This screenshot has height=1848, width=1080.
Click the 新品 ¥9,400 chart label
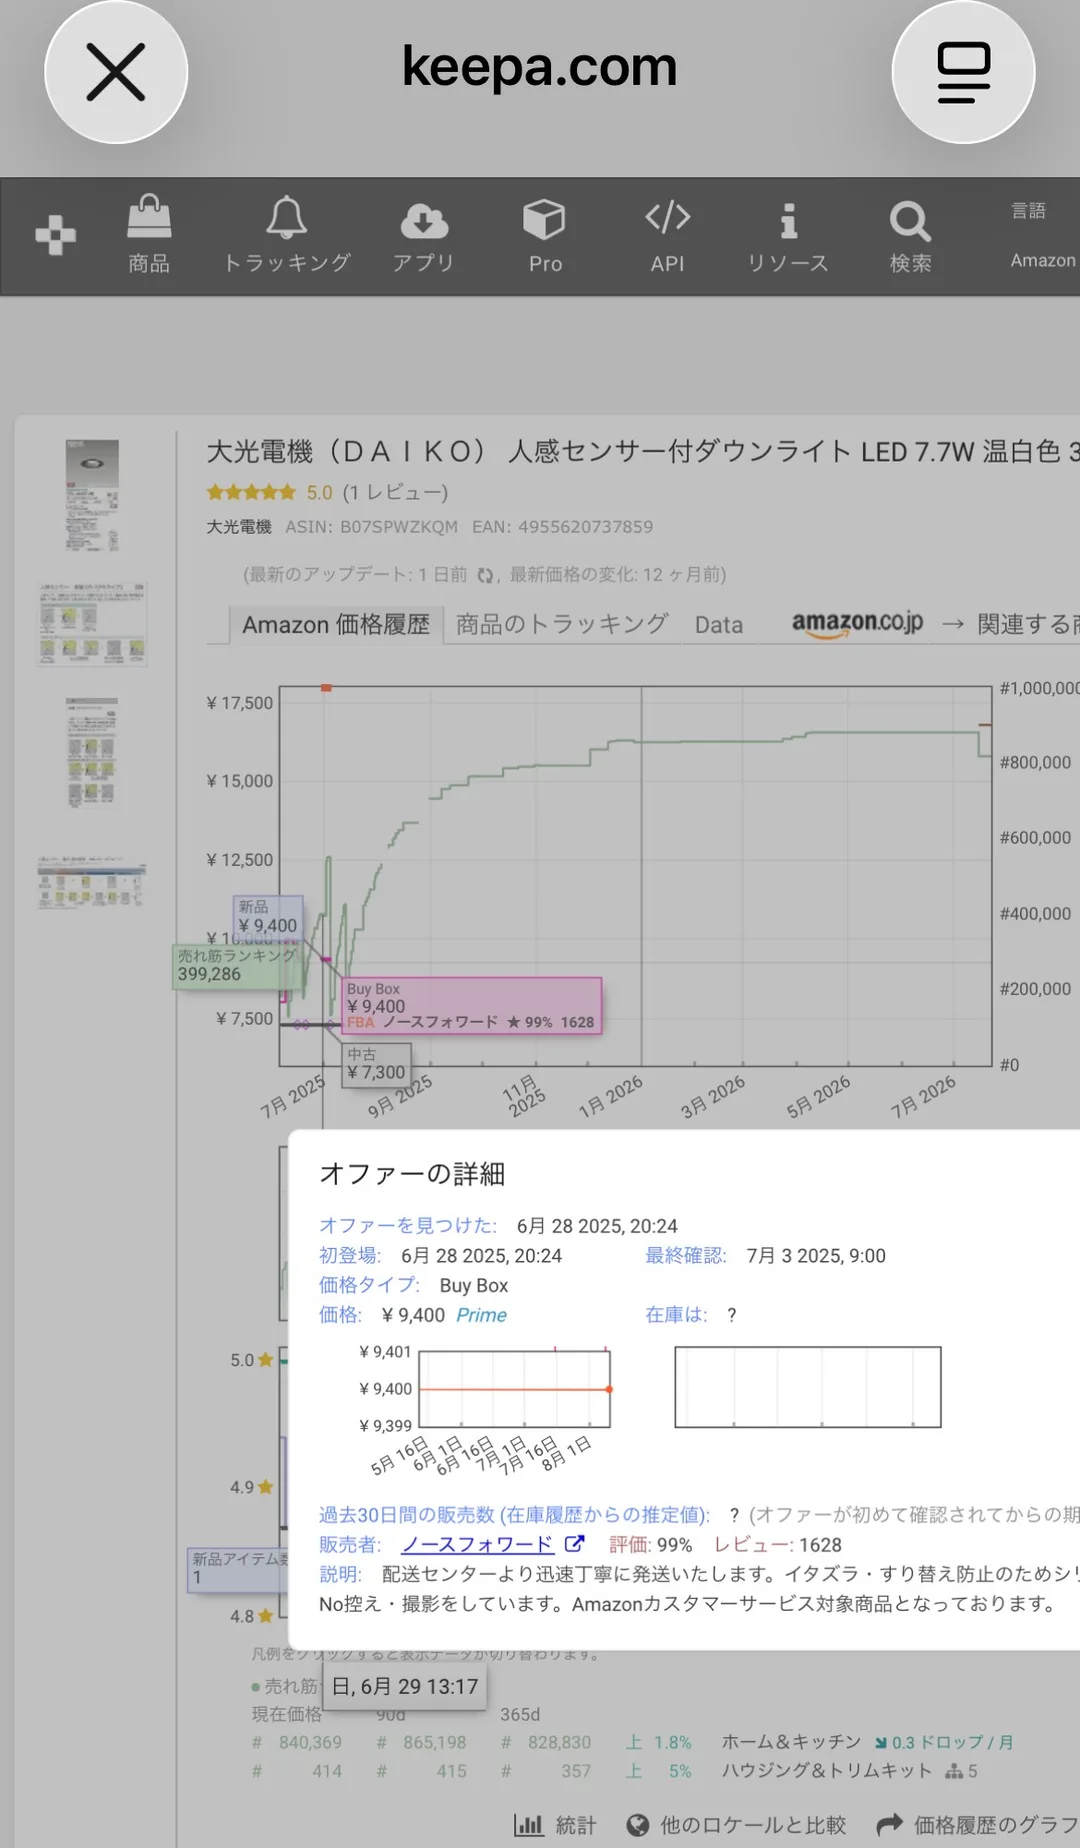[x=267, y=917]
